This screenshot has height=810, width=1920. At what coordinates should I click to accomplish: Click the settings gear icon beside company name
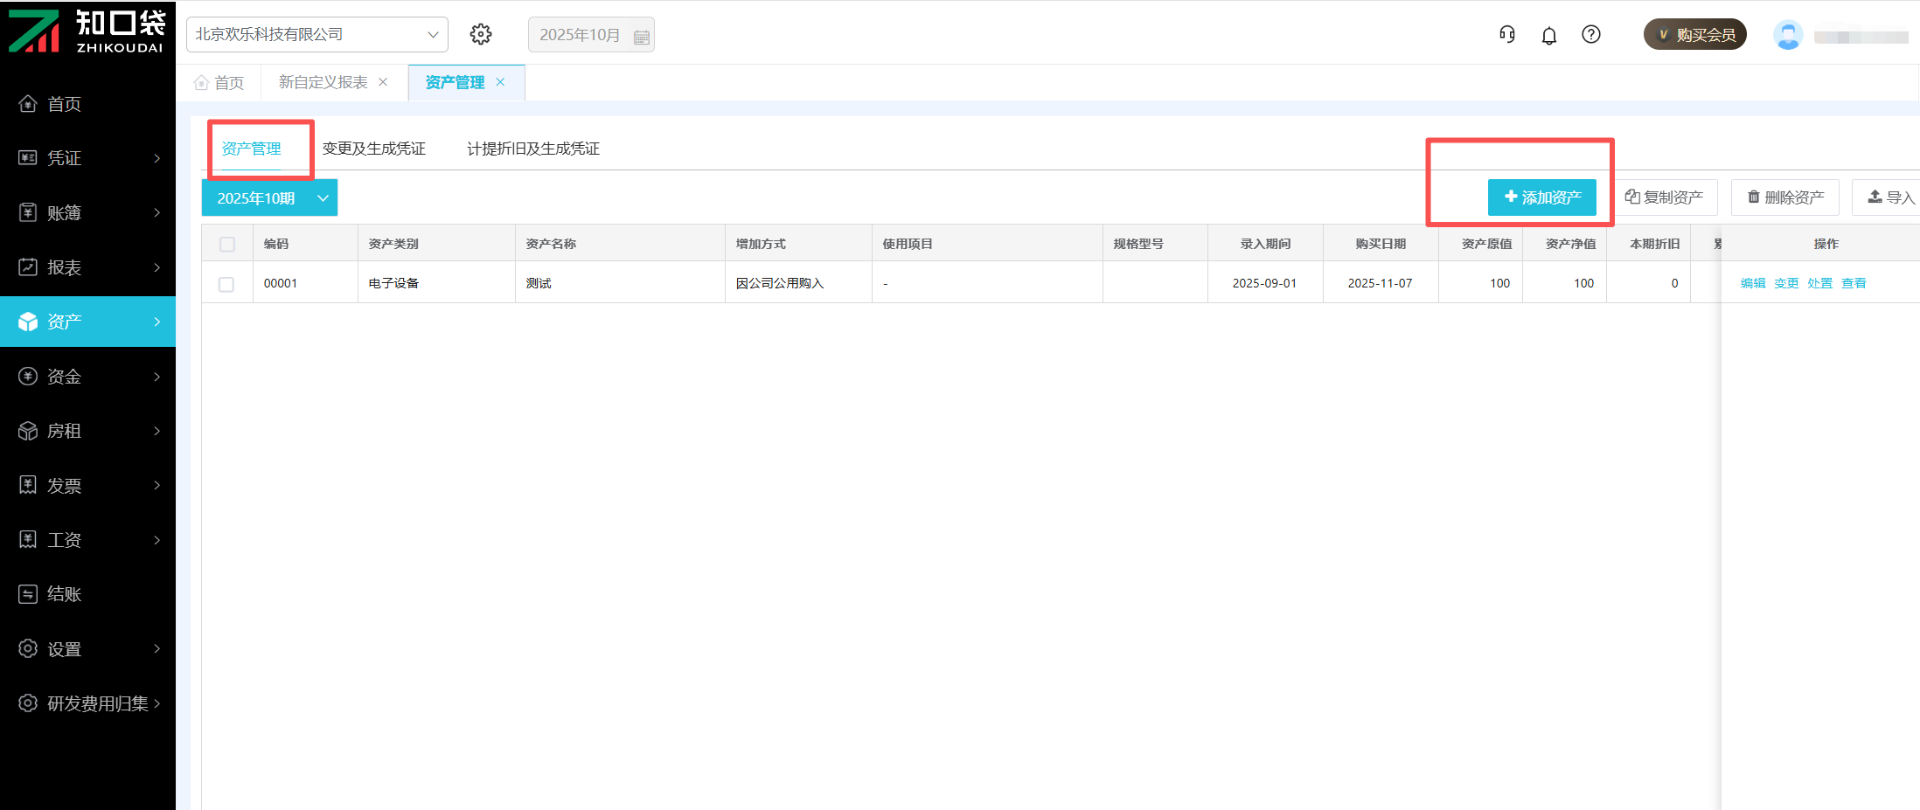coord(481,34)
